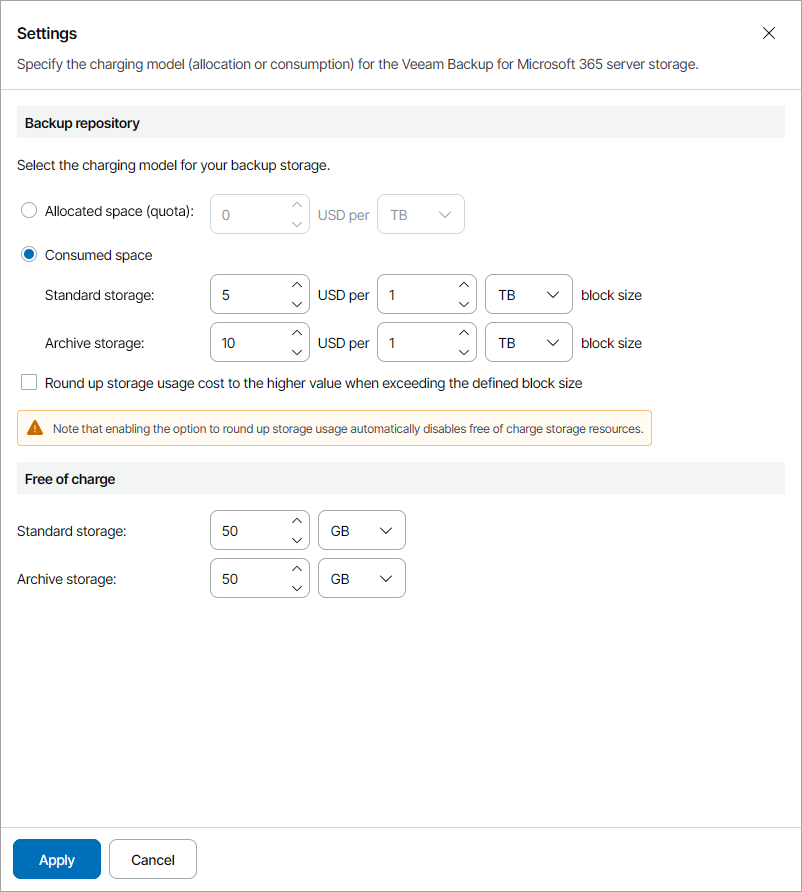This screenshot has height=892, width=802.
Task: Open the TB unit dropdown for Archive storage
Action: click(528, 342)
